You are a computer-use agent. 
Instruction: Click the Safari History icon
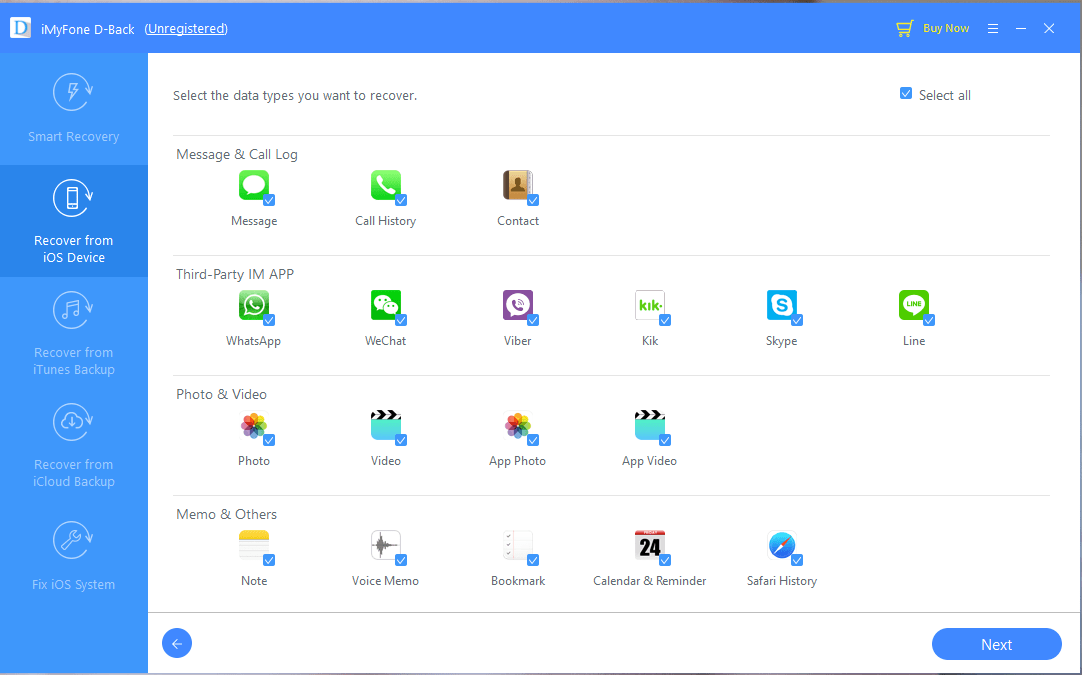[x=782, y=545]
